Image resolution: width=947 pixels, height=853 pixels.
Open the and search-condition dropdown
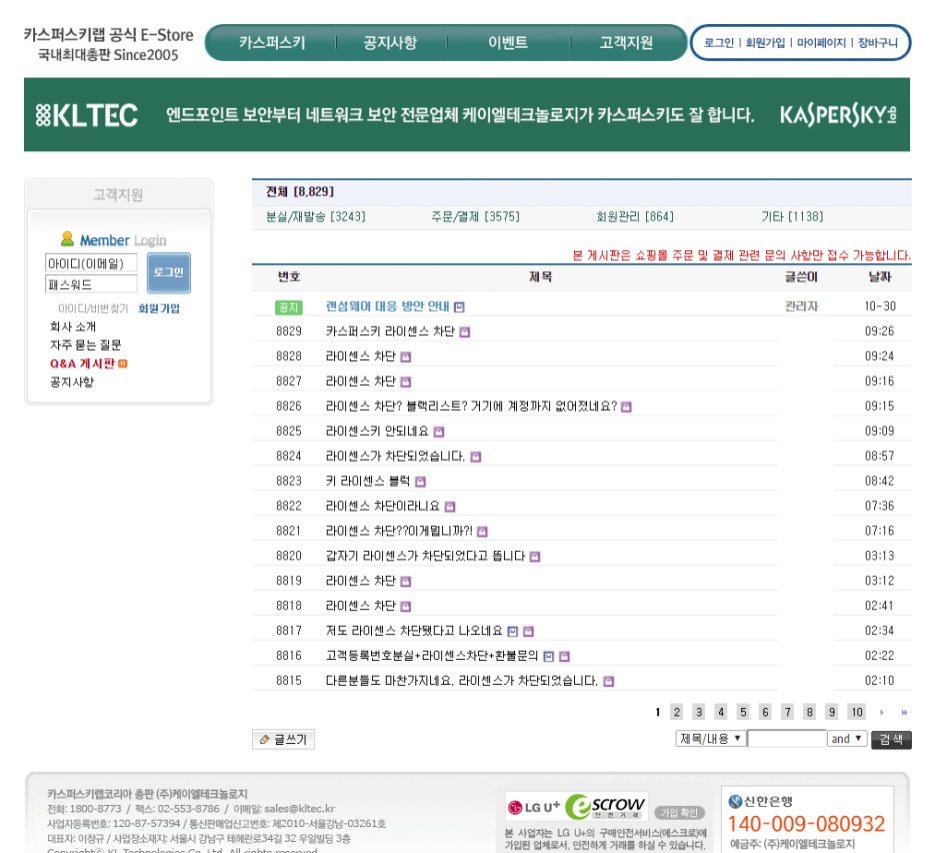847,739
